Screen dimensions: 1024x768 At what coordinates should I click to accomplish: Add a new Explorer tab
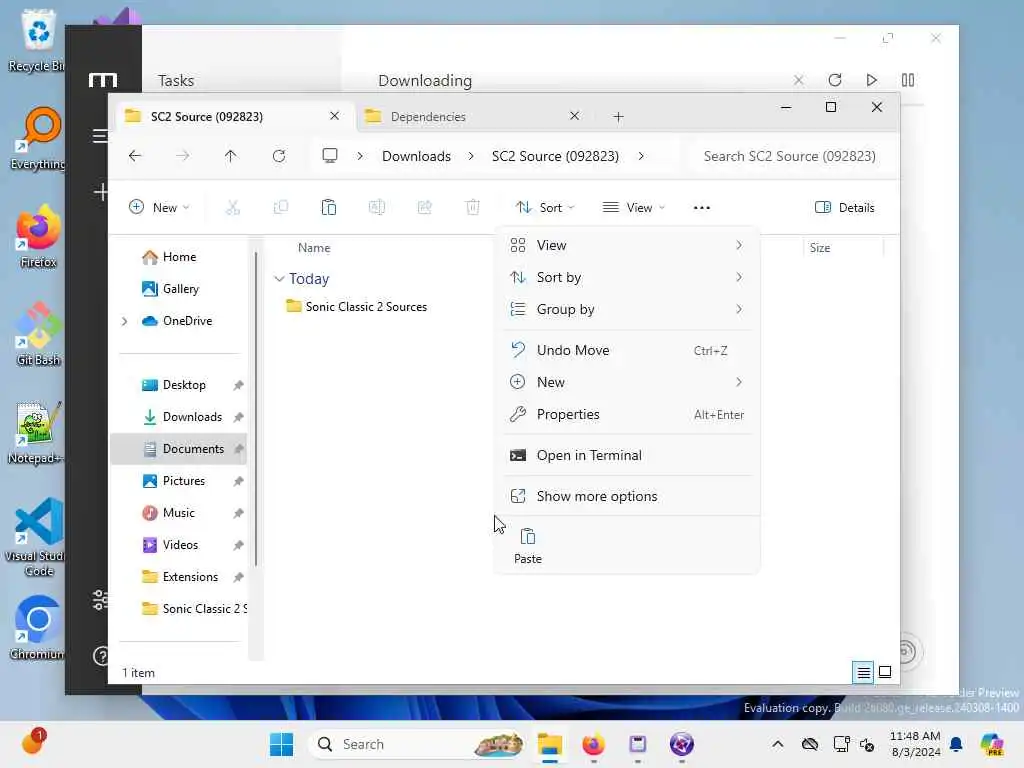click(x=618, y=117)
